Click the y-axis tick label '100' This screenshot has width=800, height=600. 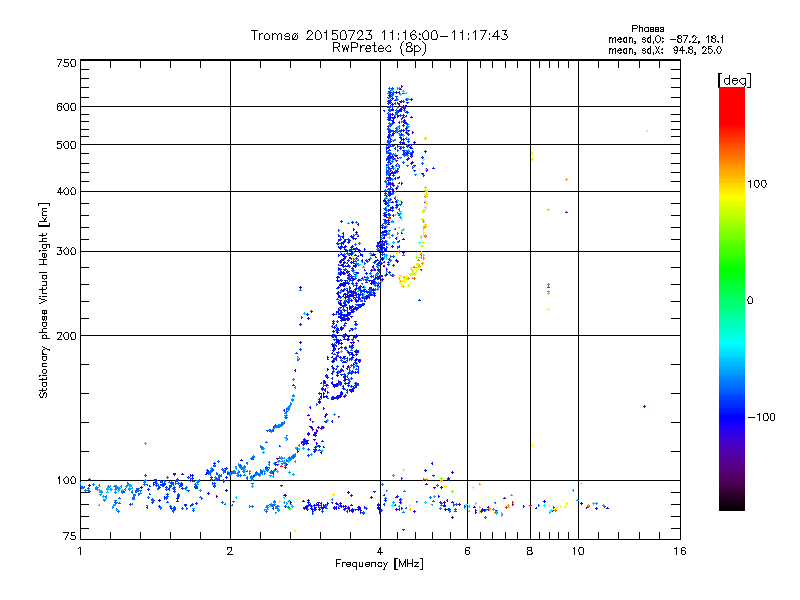66,481
